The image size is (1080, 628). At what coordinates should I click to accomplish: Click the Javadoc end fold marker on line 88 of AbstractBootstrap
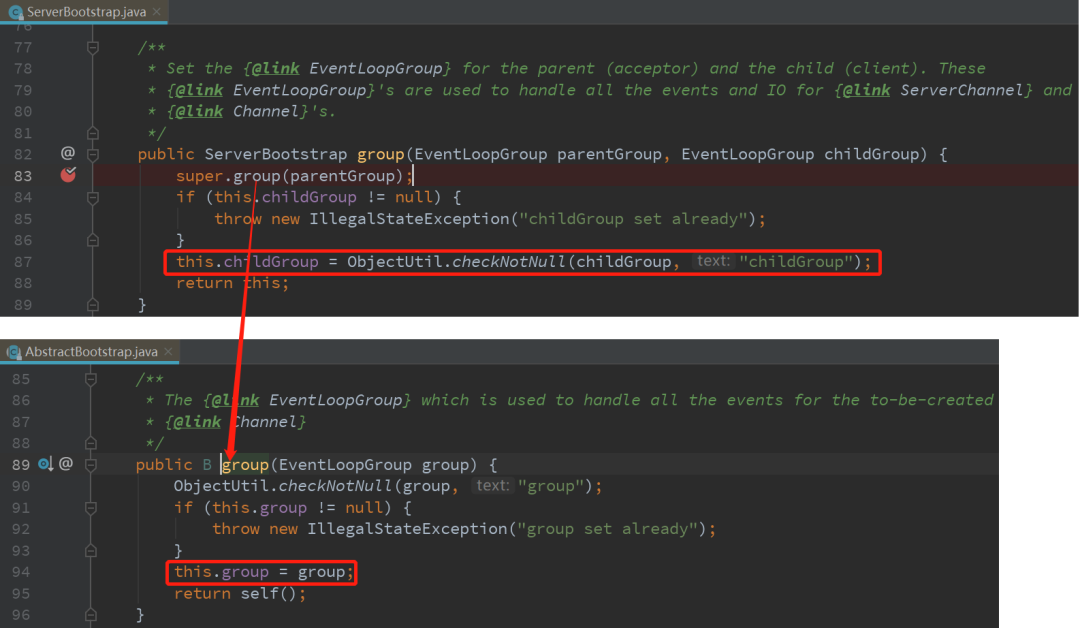click(x=91, y=443)
